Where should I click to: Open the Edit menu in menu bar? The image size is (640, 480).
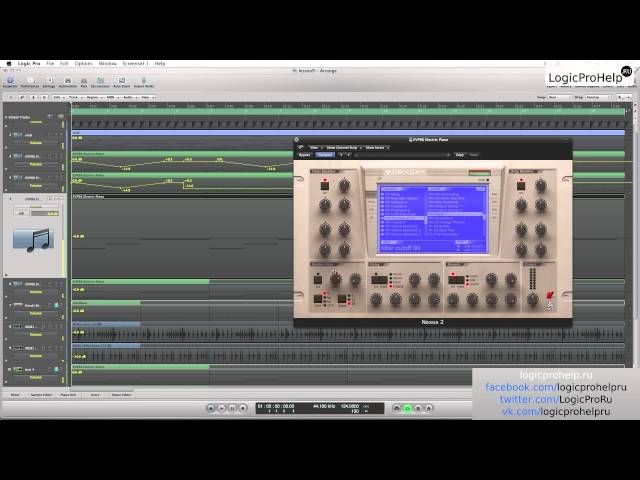(x=64, y=64)
